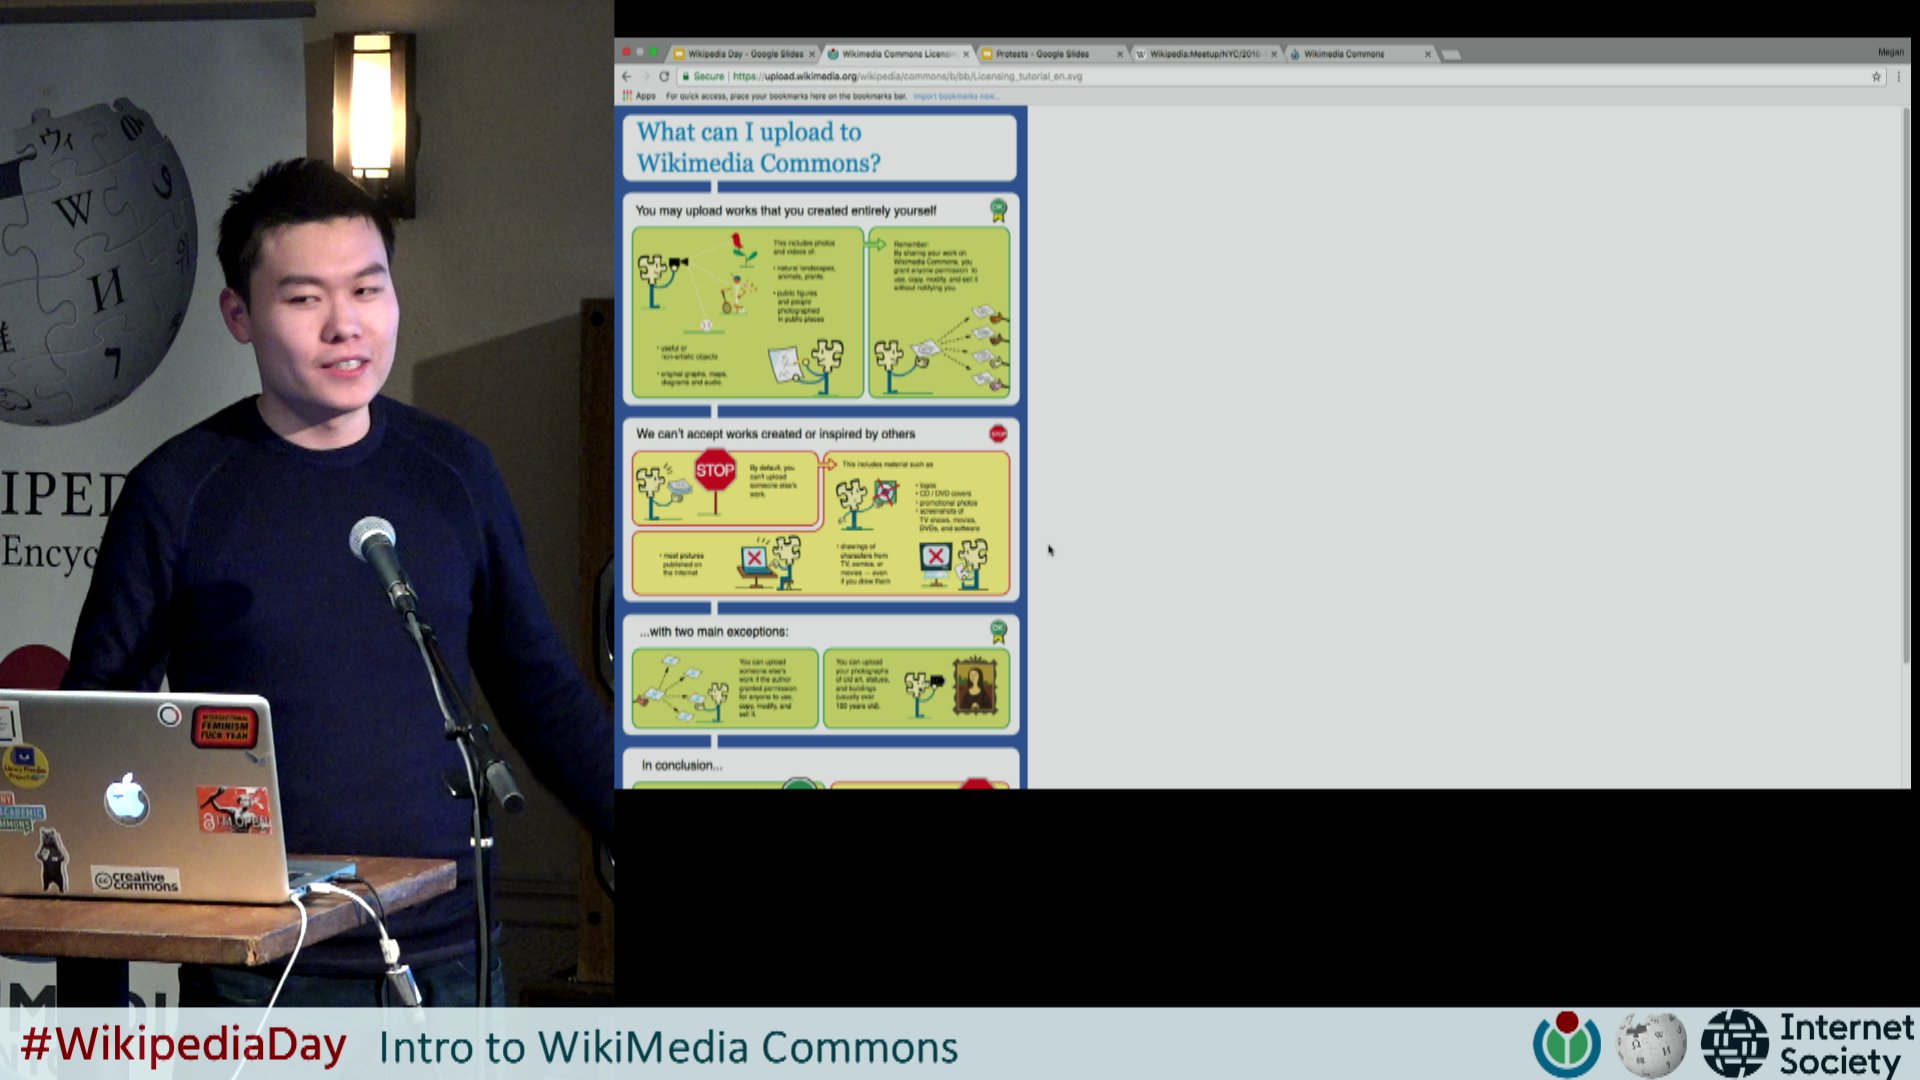Switch to Wikipedia Day - Google Slides tab
Viewport: 1920px width, 1080px height.
(x=743, y=54)
